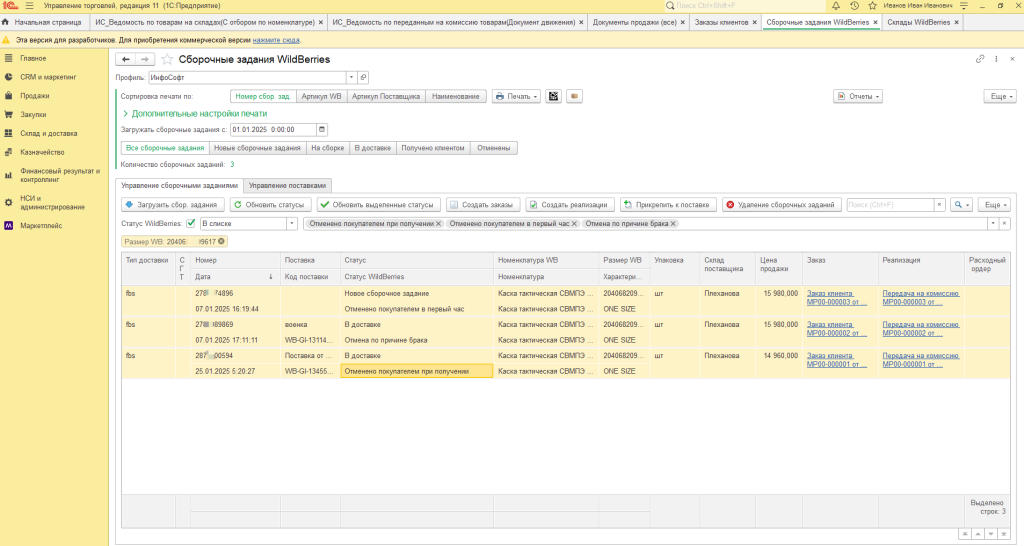The image size is (1024, 546).
Task: Switch to Документы продажи (все) tab
Action: (634, 22)
